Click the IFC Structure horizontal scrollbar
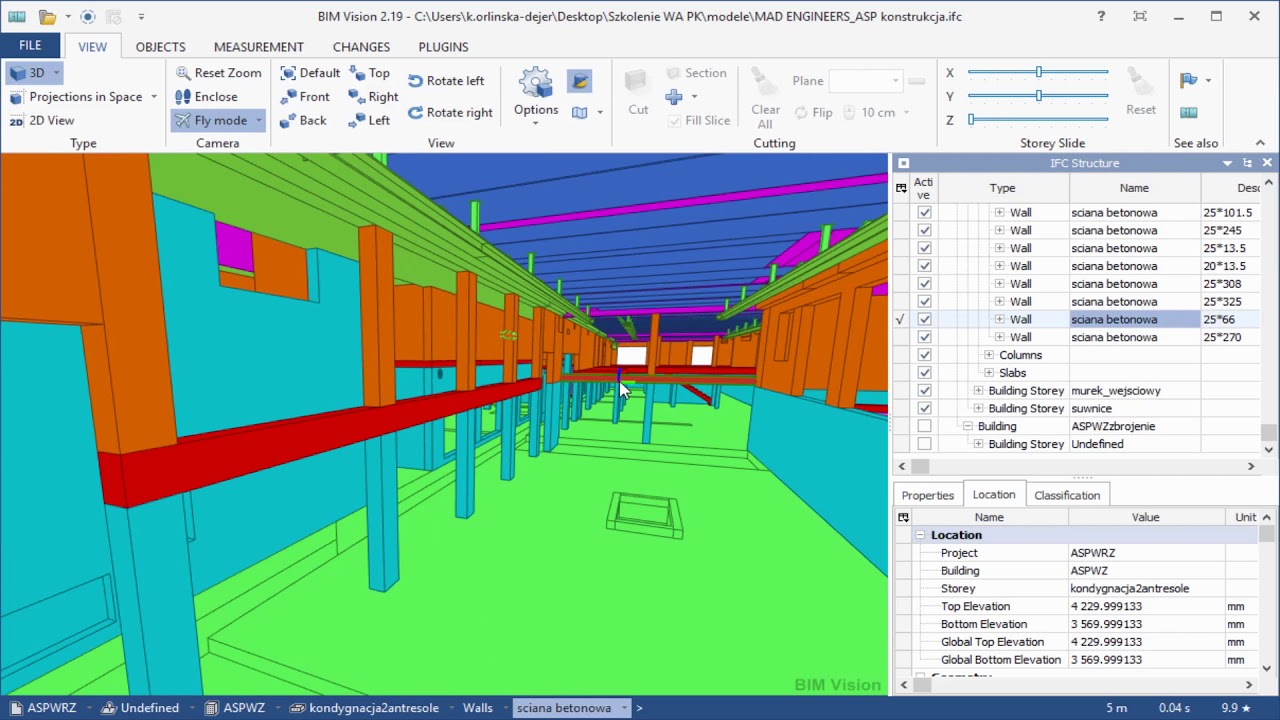Screen dimensions: 1280x720 point(1075,466)
